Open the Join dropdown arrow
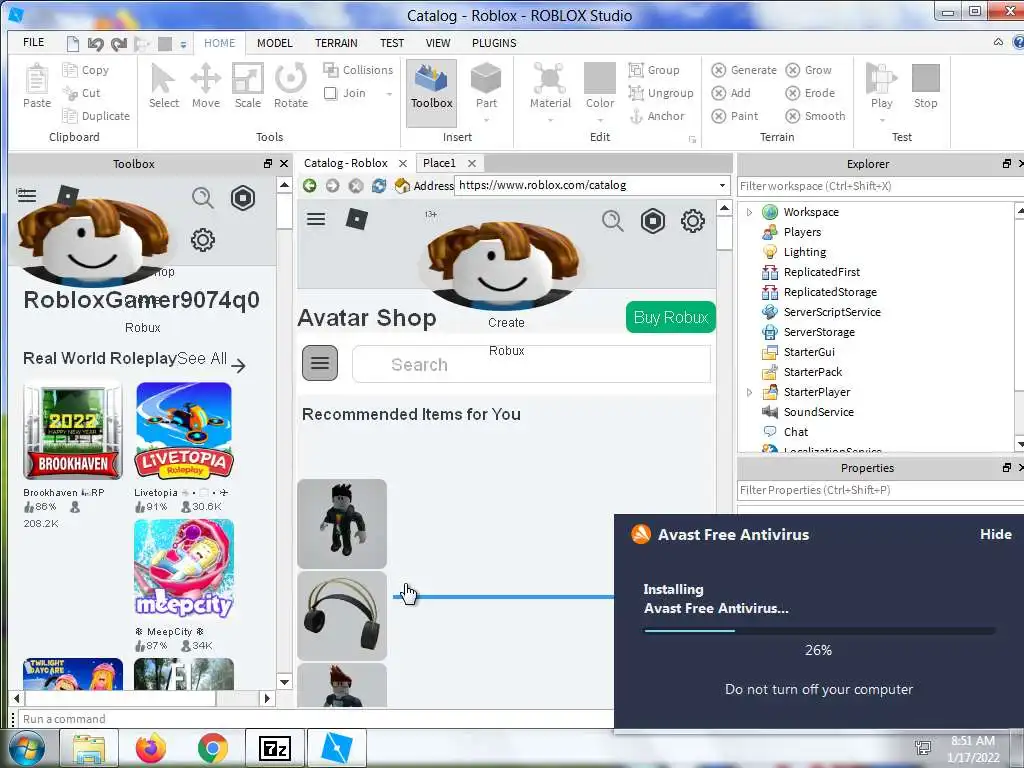This screenshot has width=1024, height=768. (389, 94)
